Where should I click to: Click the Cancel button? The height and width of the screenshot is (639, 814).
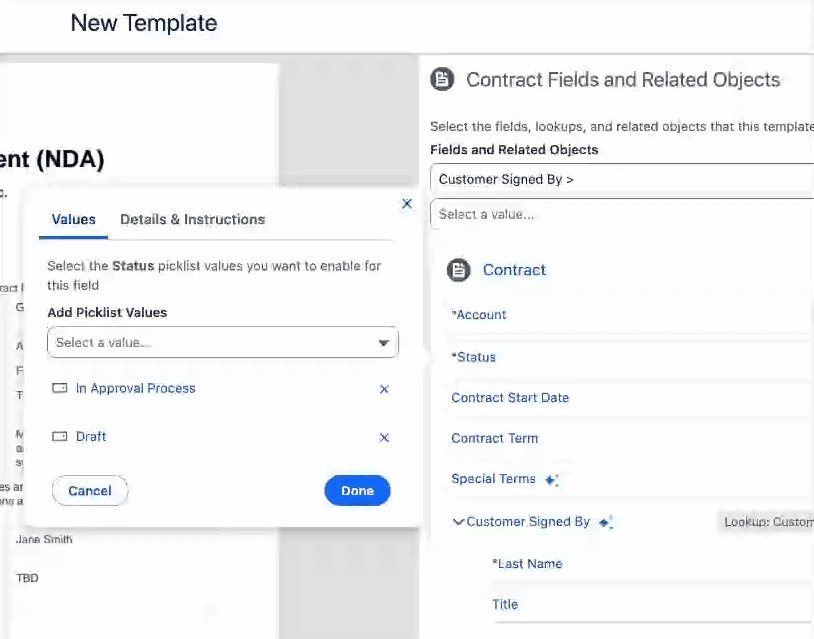tap(90, 491)
